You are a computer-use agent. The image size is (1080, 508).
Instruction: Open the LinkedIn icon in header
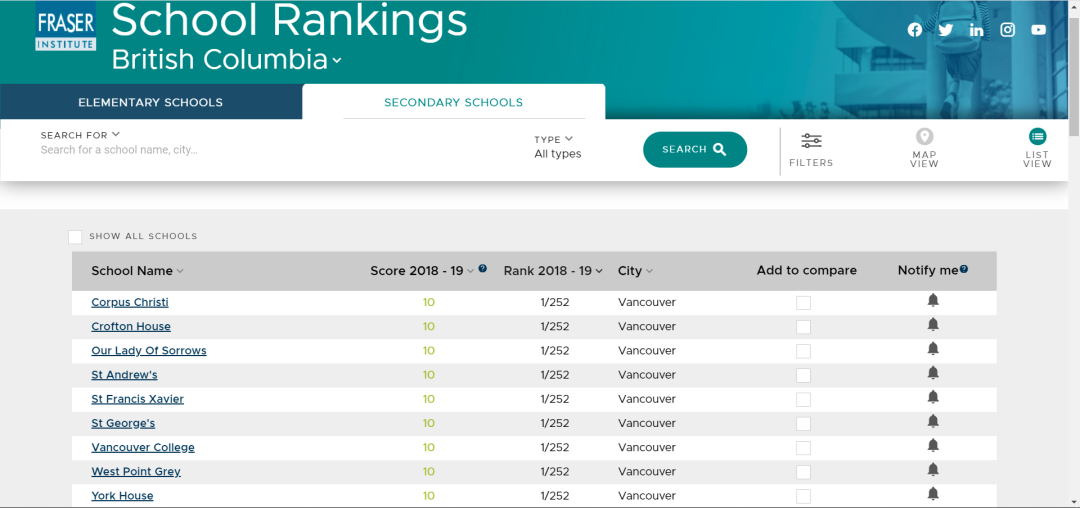click(976, 30)
